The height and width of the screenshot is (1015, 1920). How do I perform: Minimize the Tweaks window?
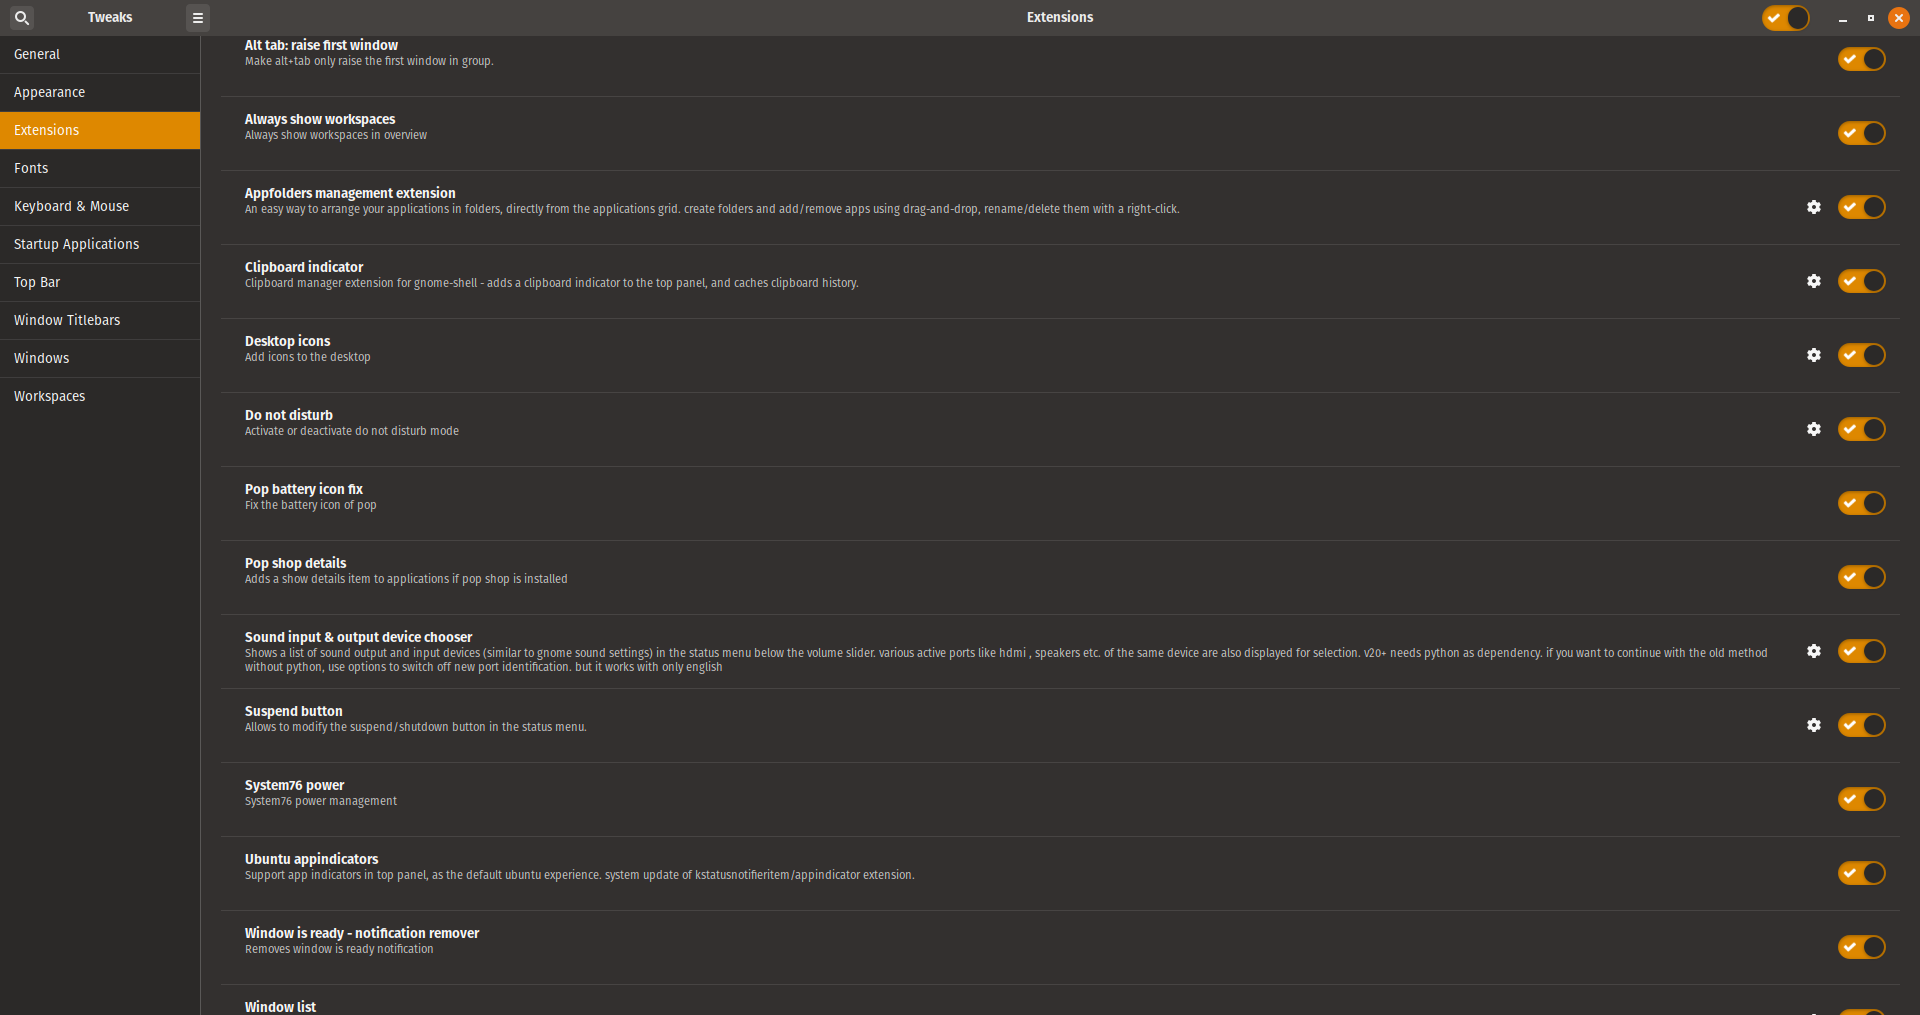[1842, 18]
